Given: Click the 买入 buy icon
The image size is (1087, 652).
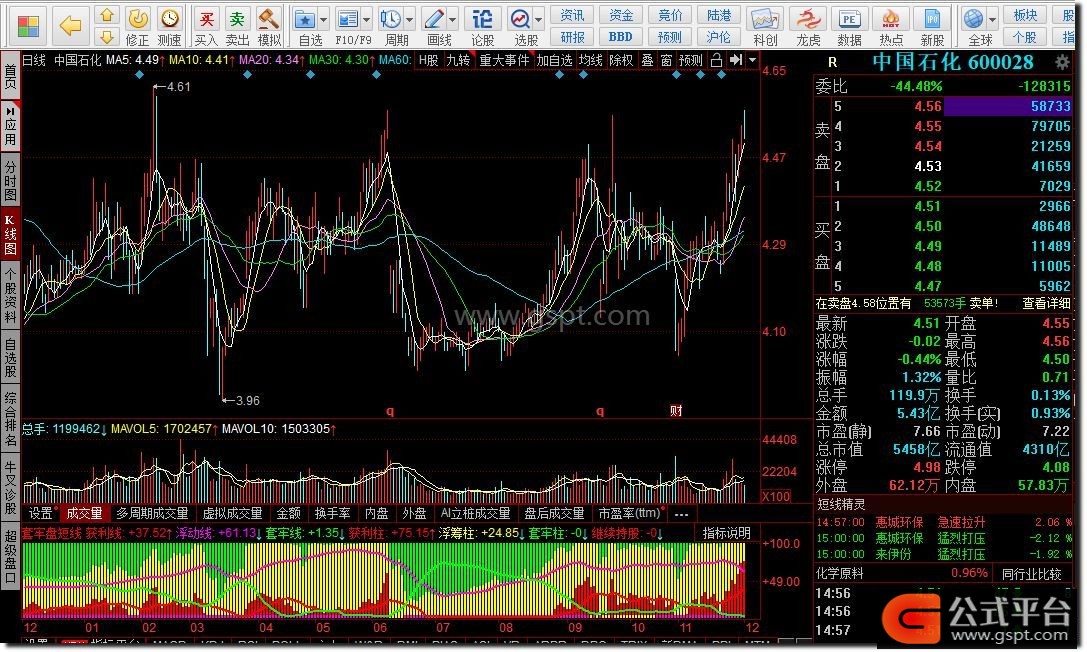Looking at the screenshot, I should point(206,26).
